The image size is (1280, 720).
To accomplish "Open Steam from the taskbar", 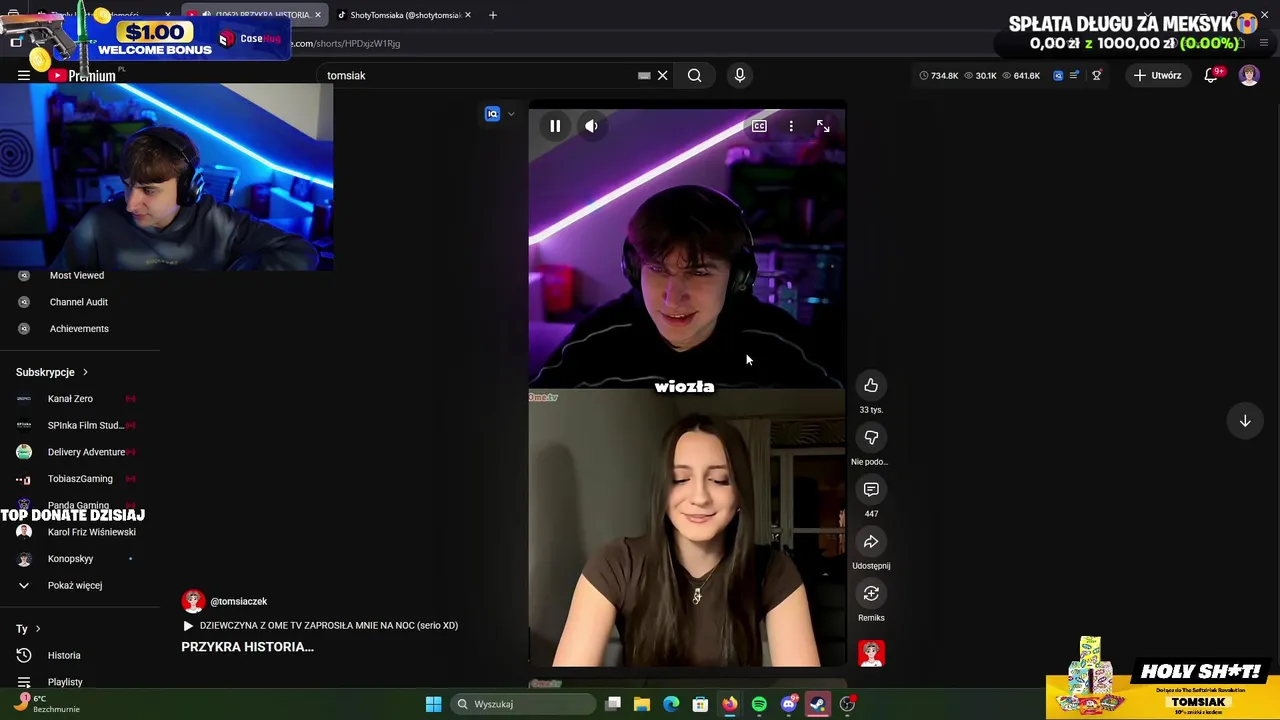I will (818, 704).
